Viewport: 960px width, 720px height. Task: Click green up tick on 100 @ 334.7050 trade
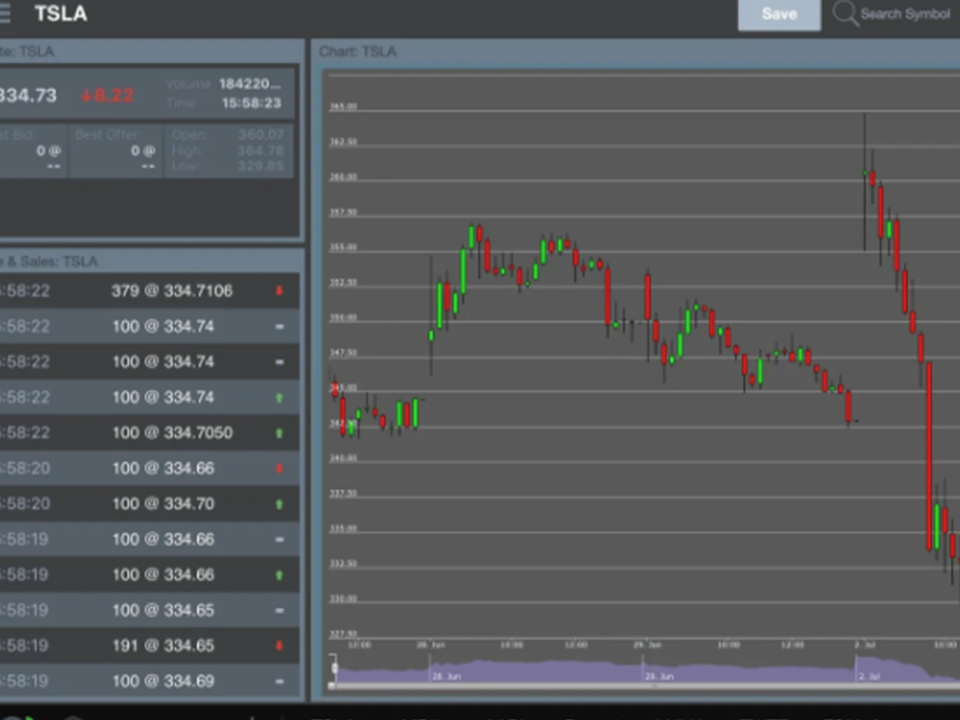279,433
